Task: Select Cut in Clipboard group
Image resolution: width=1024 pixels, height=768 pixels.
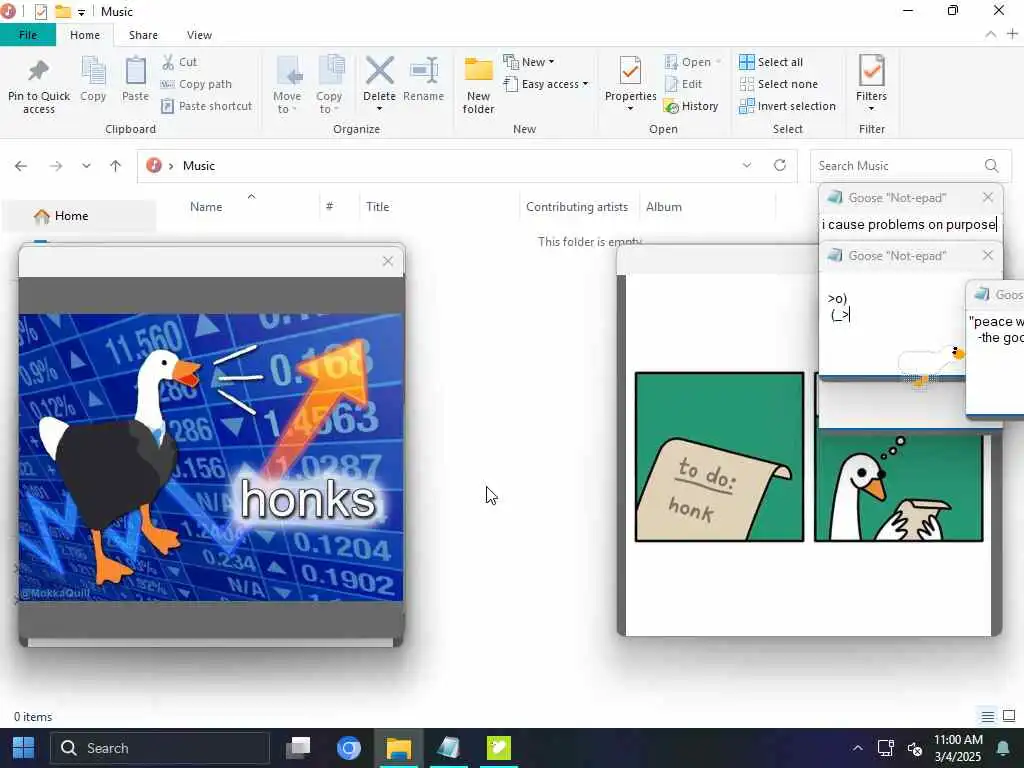Action: pyautogui.click(x=180, y=62)
